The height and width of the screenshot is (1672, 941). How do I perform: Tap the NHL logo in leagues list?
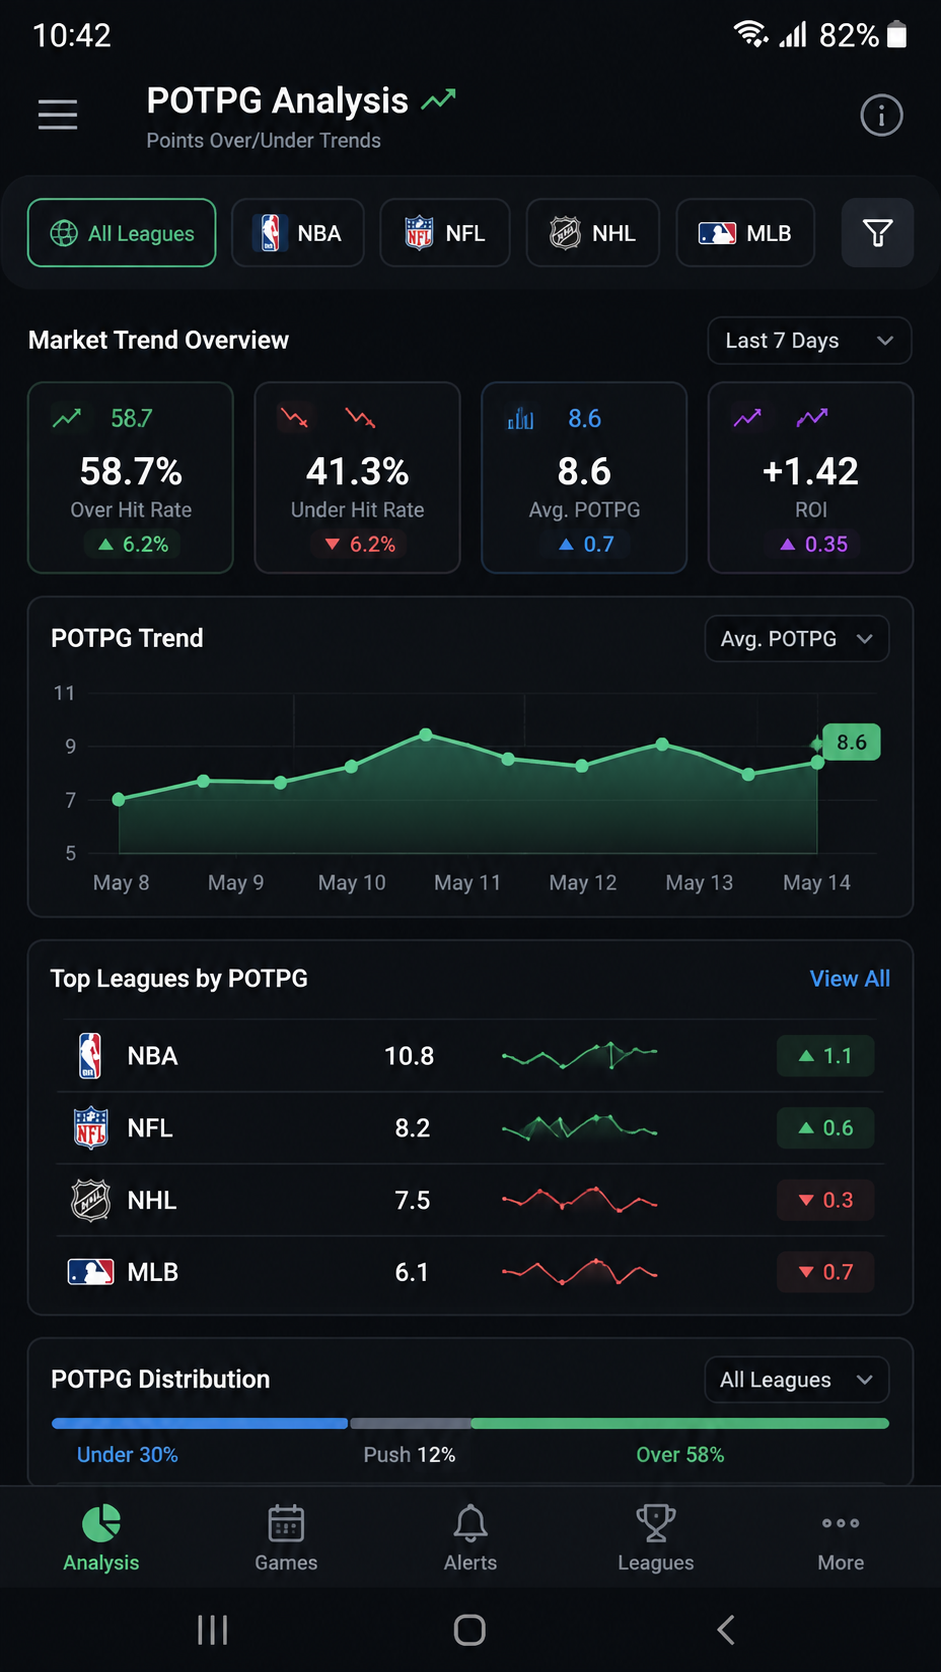pyautogui.click(x=91, y=1200)
